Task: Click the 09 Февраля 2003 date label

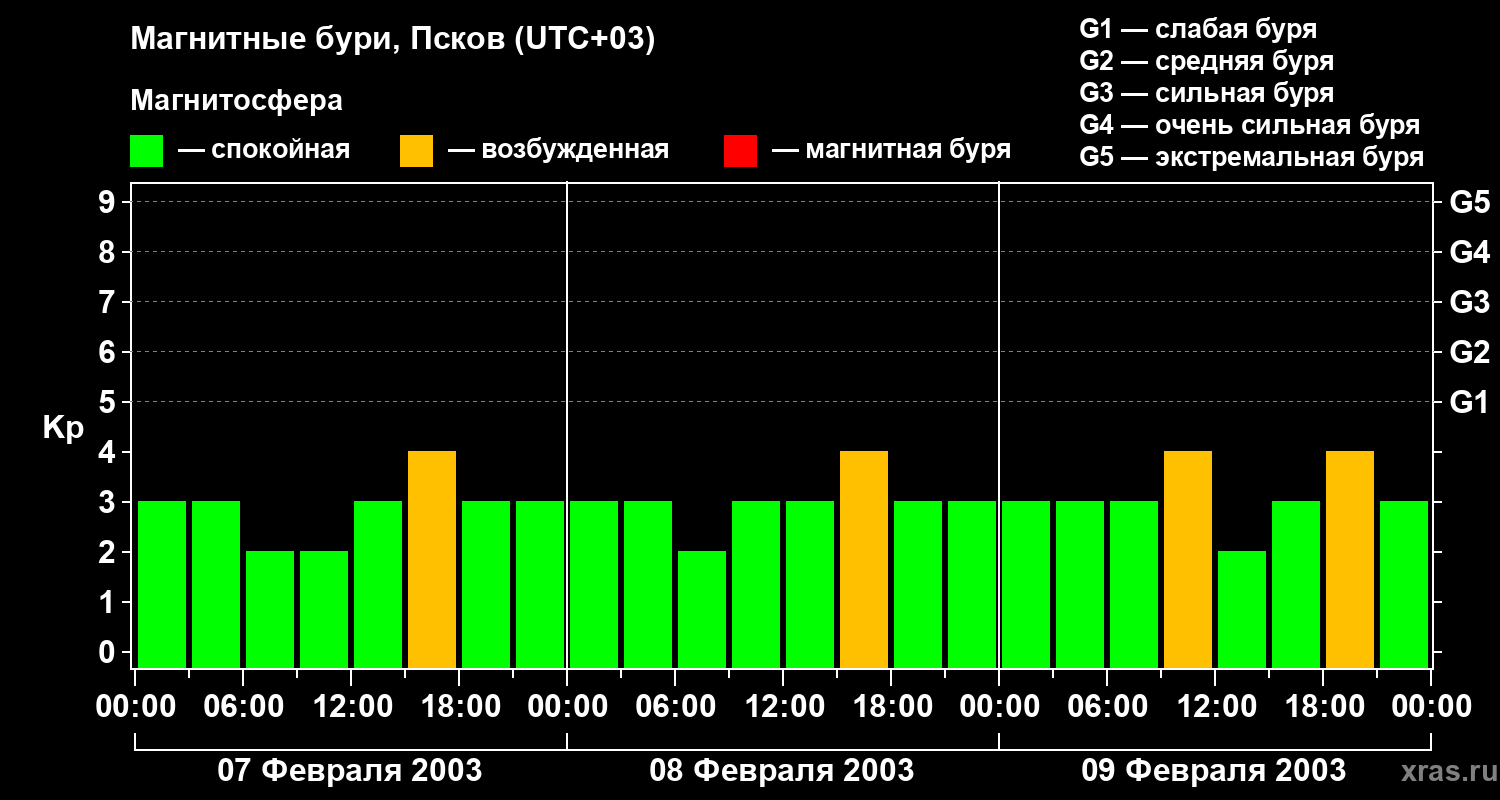Action: click(1214, 771)
